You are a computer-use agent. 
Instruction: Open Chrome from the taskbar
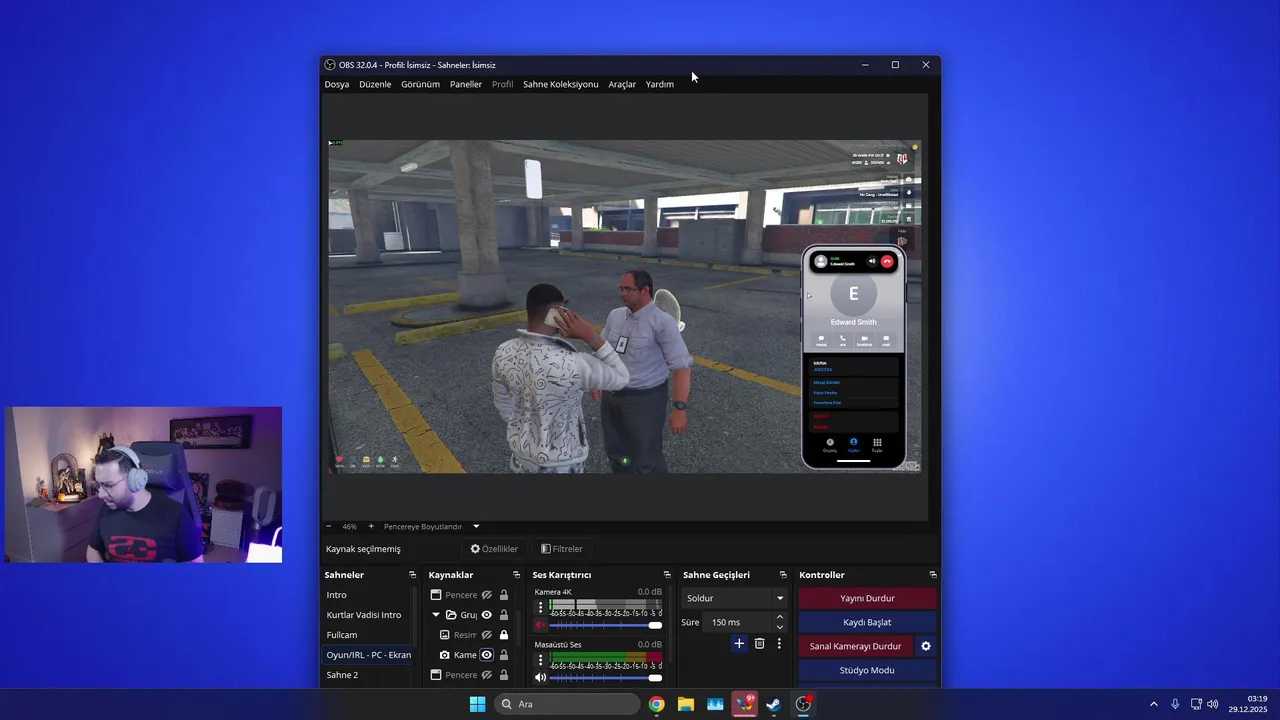(x=656, y=704)
